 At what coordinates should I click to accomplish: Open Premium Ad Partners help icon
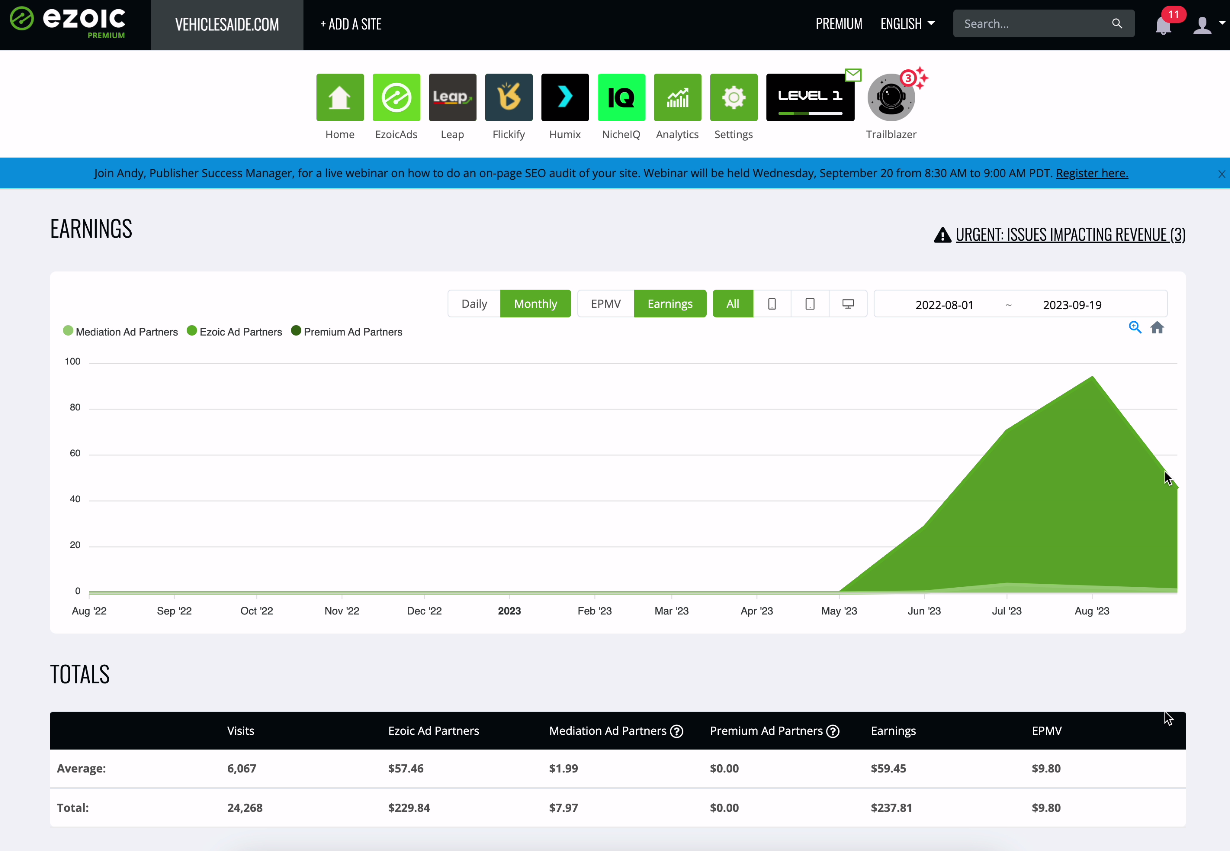(x=833, y=731)
